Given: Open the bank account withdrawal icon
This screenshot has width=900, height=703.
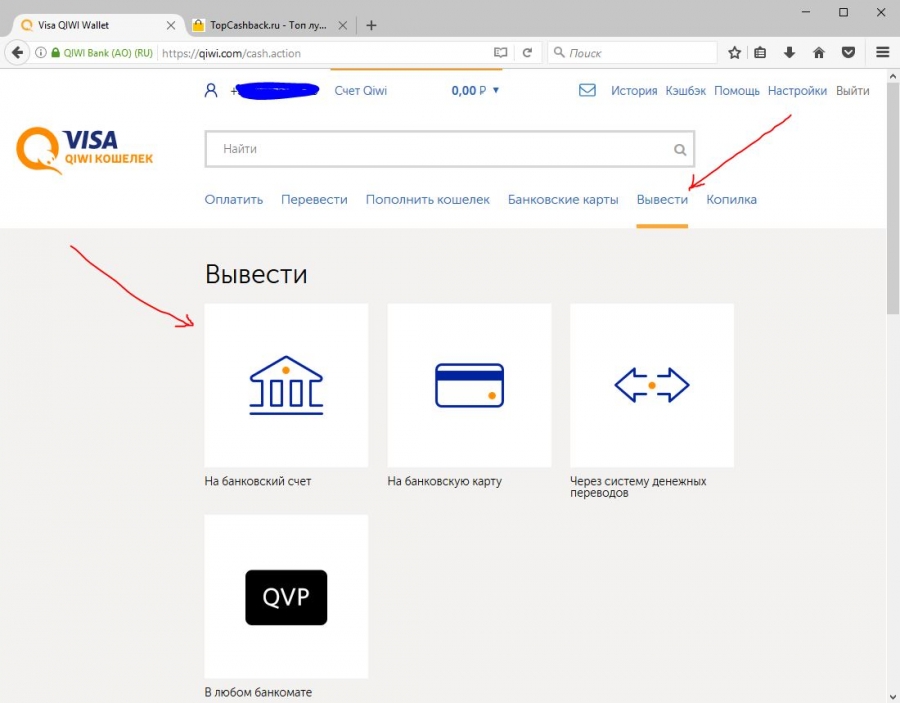Looking at the screenshot, I should coord(286,385).
